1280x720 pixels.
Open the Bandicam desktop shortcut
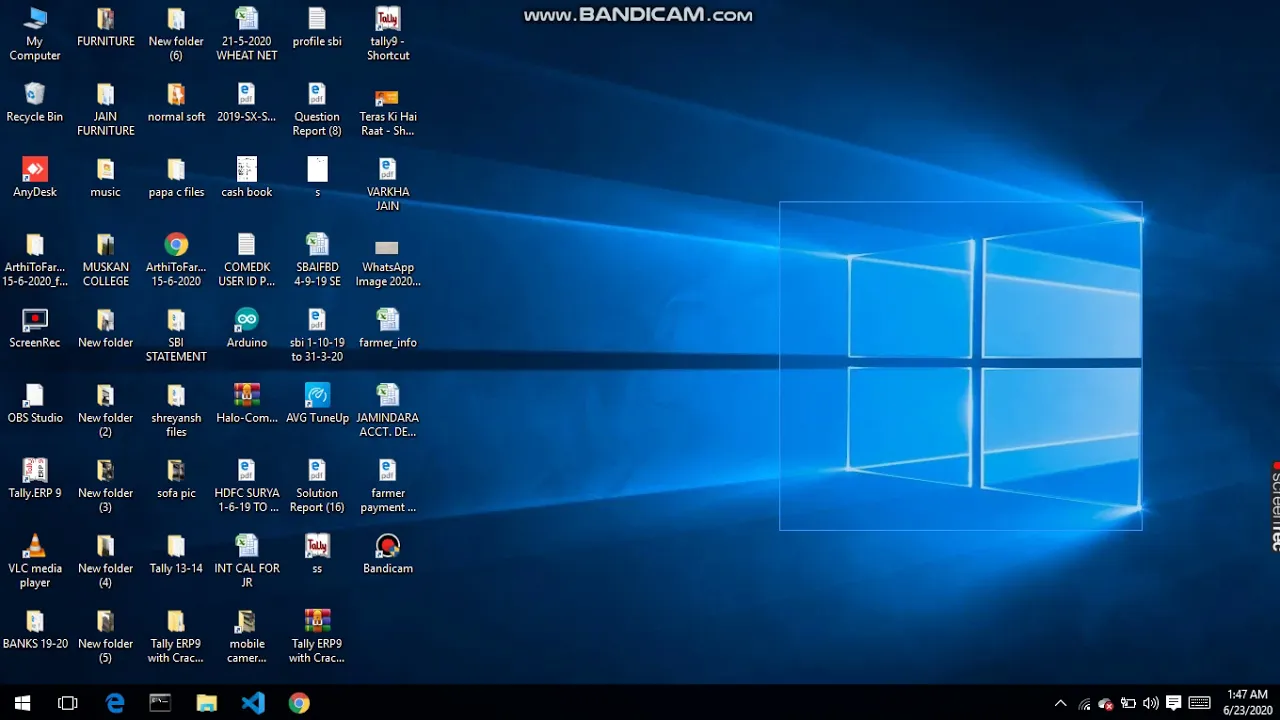point(388,553)
